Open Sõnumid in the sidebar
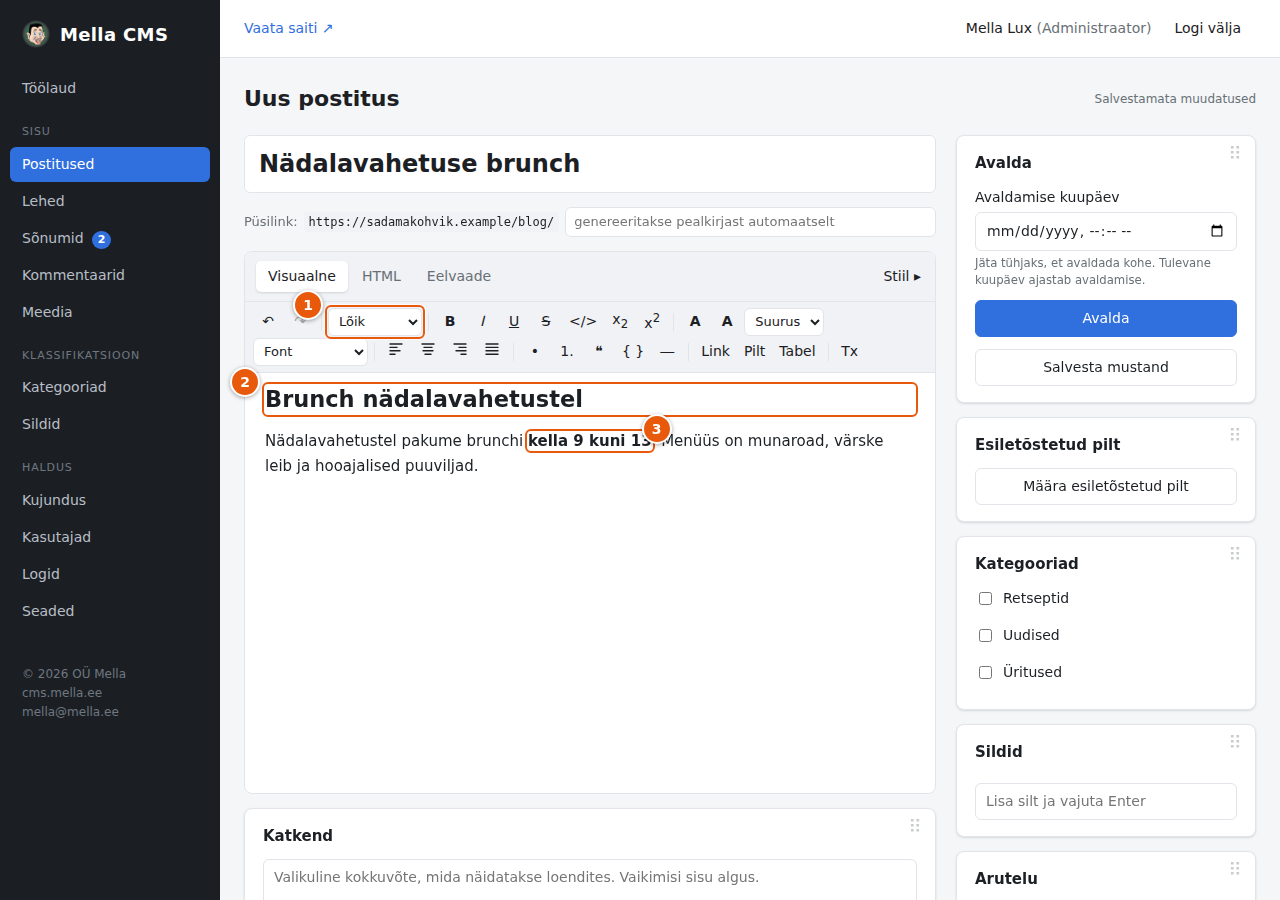 point(110,238)
